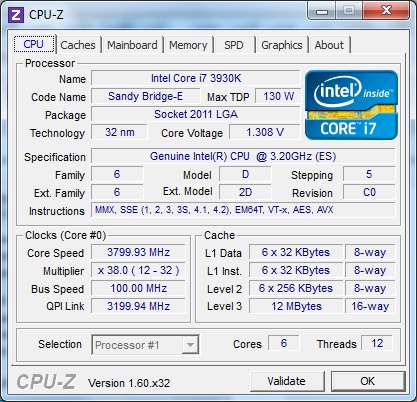Open the Mainboard tab
This screenshot has width=417, height=402.
point(132,45)
